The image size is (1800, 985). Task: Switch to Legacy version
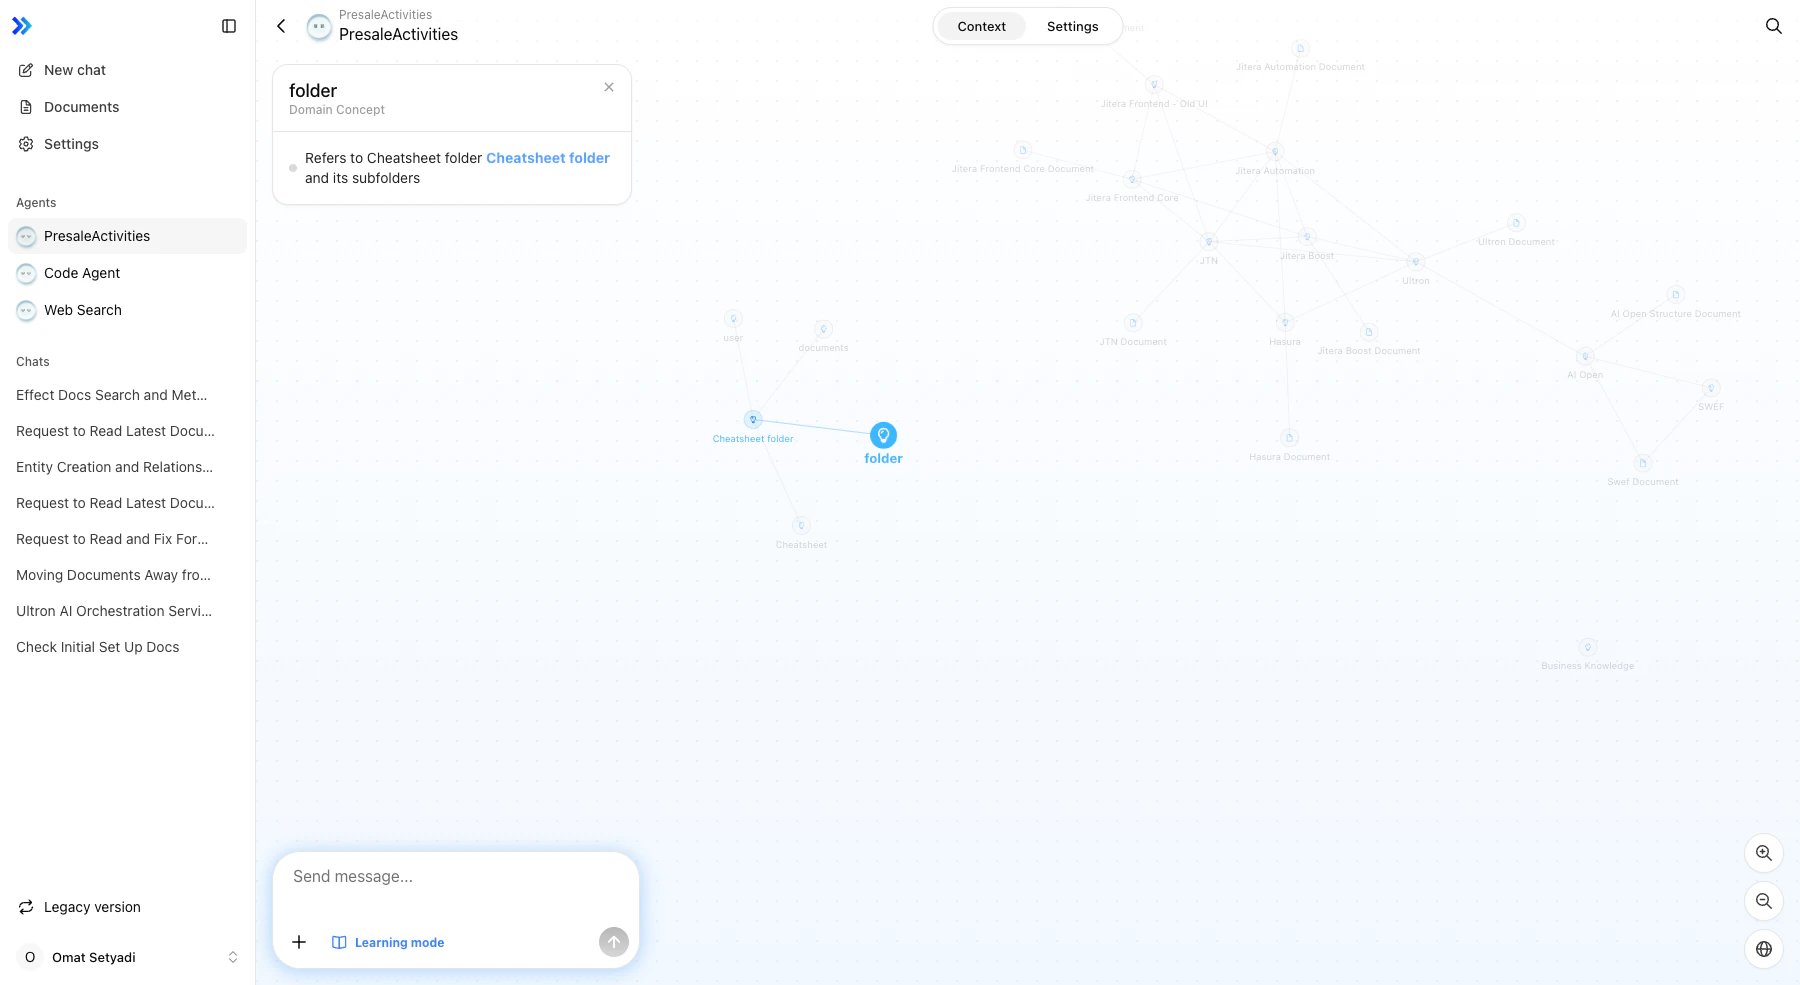[x=128, y=907]
